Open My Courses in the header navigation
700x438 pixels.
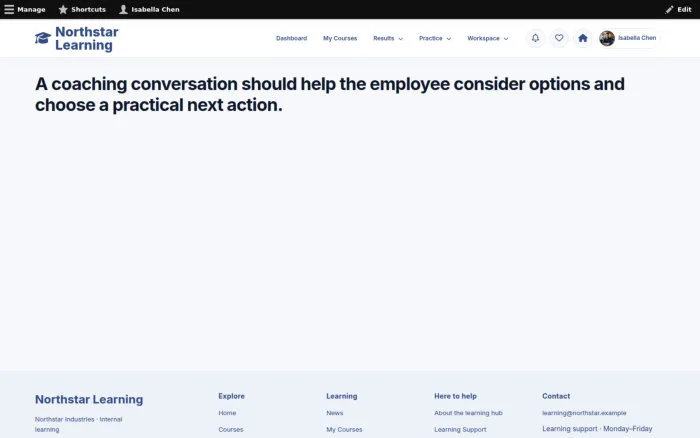(x=340, y=38)
